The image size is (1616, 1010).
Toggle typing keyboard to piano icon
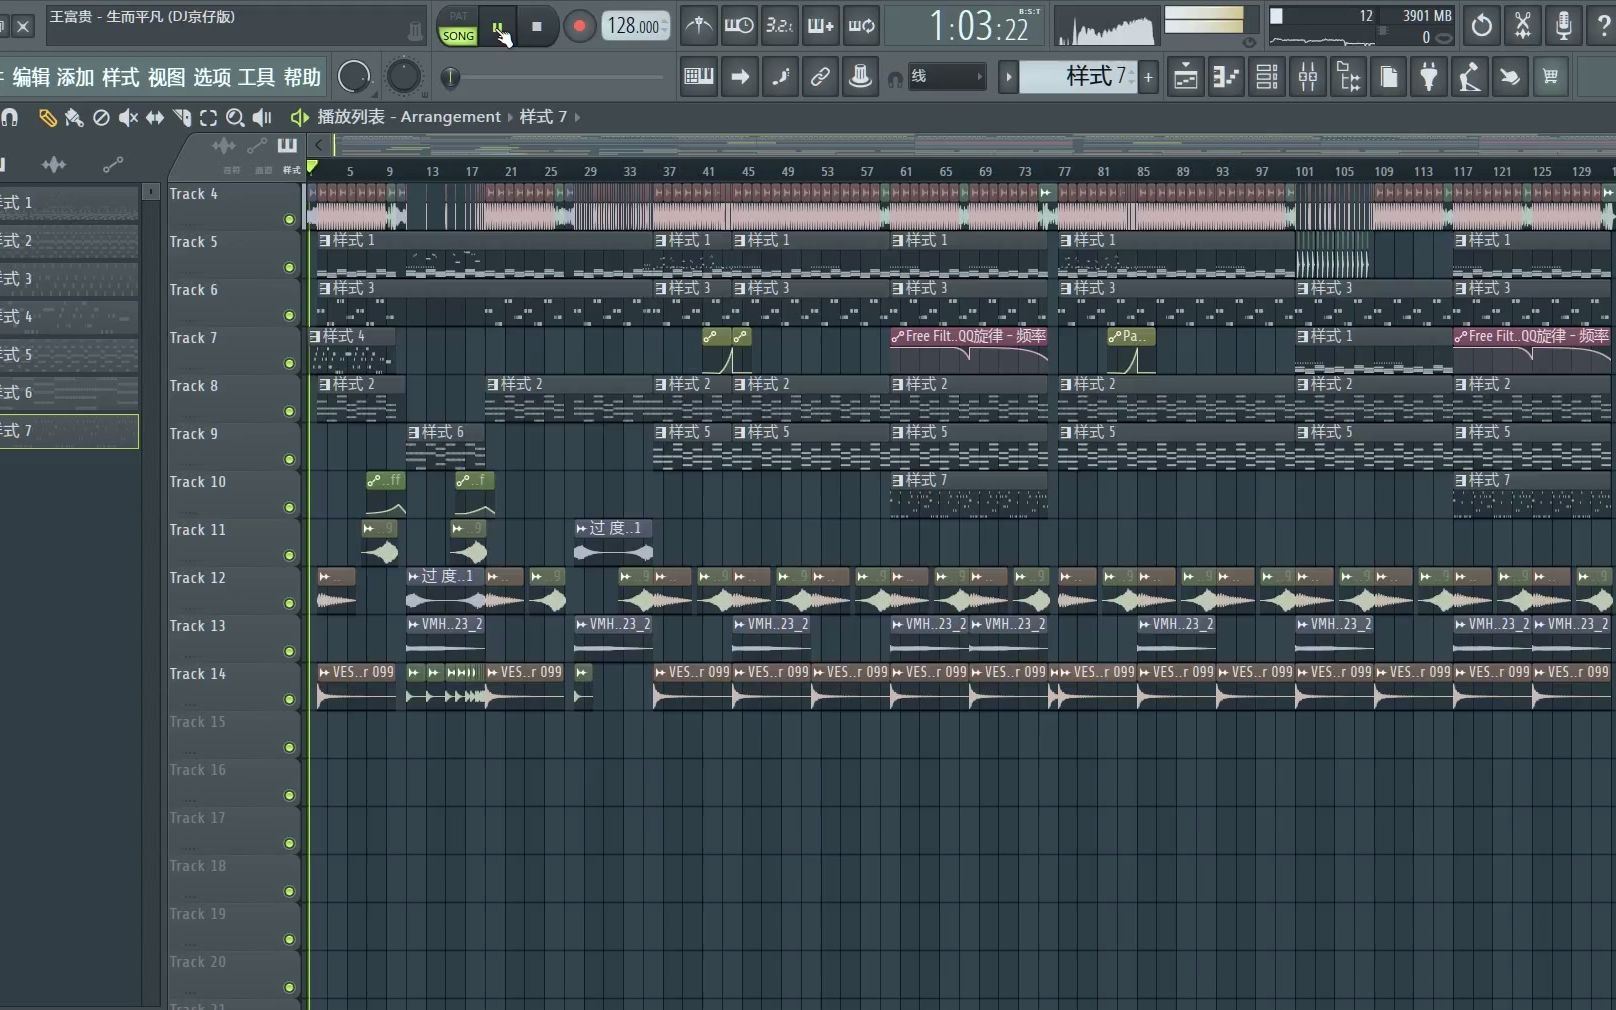point(699,77)
